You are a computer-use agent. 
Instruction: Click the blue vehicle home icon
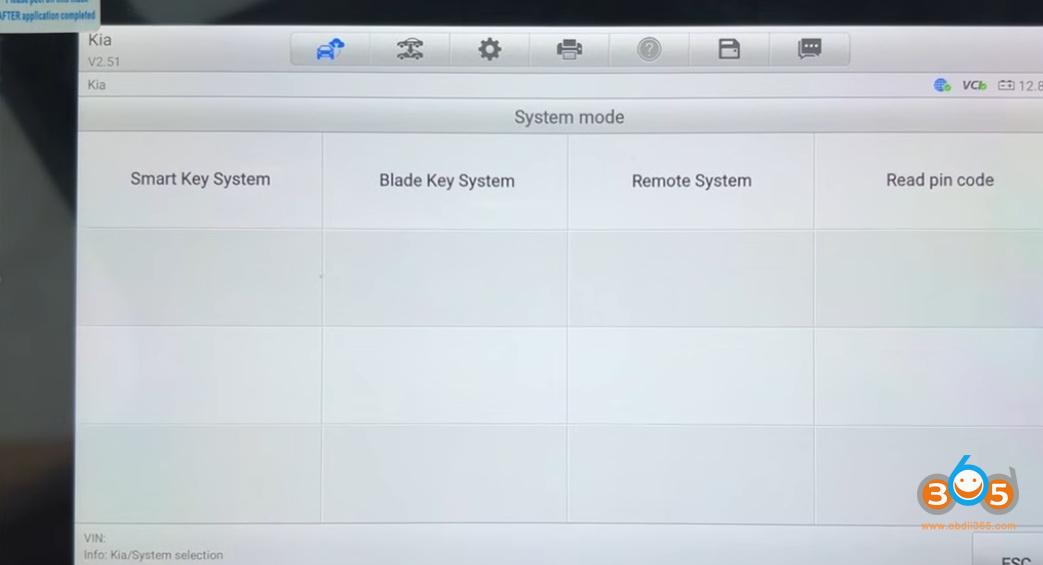(330, 49)
